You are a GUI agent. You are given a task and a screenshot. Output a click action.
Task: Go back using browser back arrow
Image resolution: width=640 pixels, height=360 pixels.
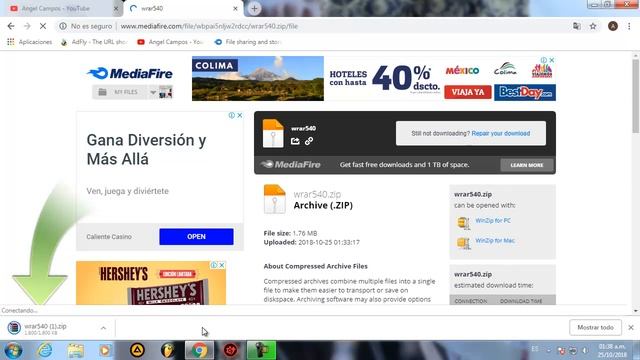pos(11,26)
